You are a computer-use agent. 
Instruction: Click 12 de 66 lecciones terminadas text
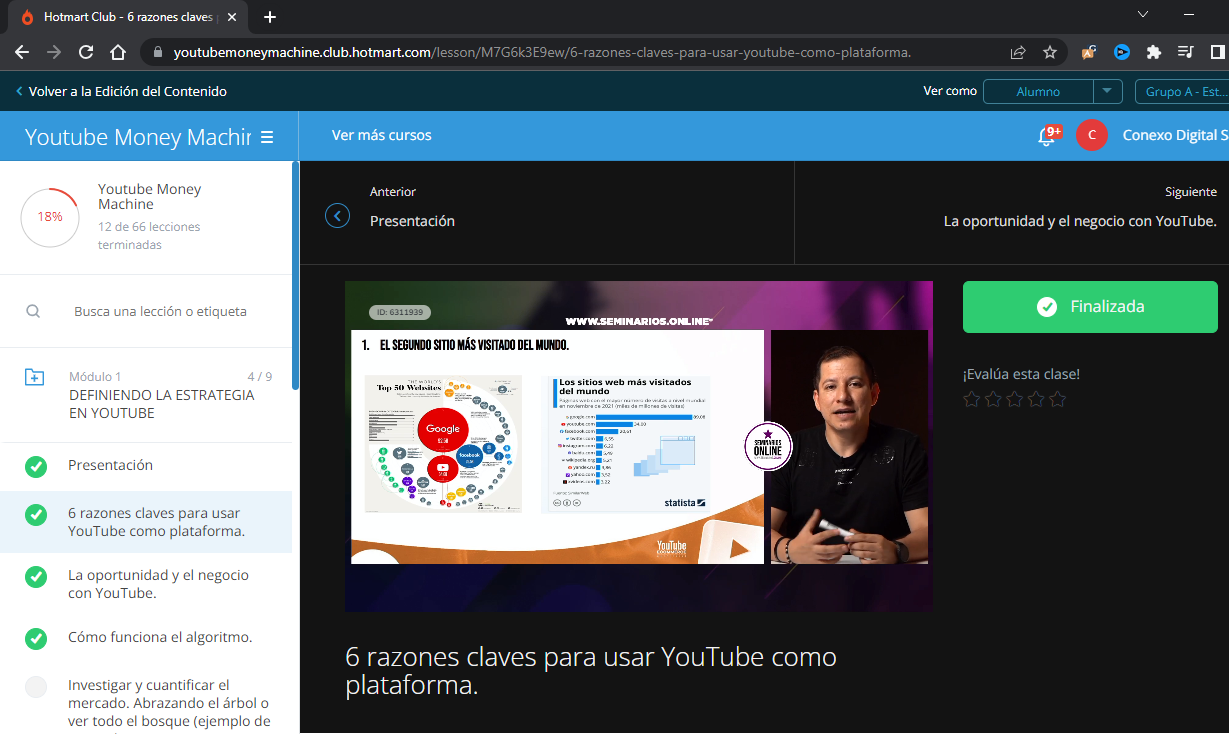[149, 236]
